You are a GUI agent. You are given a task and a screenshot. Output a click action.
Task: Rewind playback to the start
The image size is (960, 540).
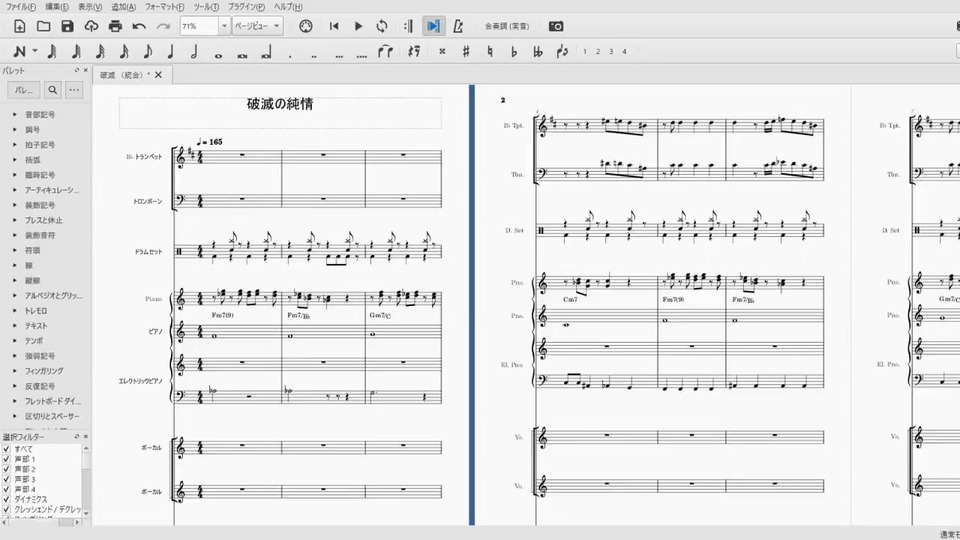pyautogui.click(x=334, y=26)
